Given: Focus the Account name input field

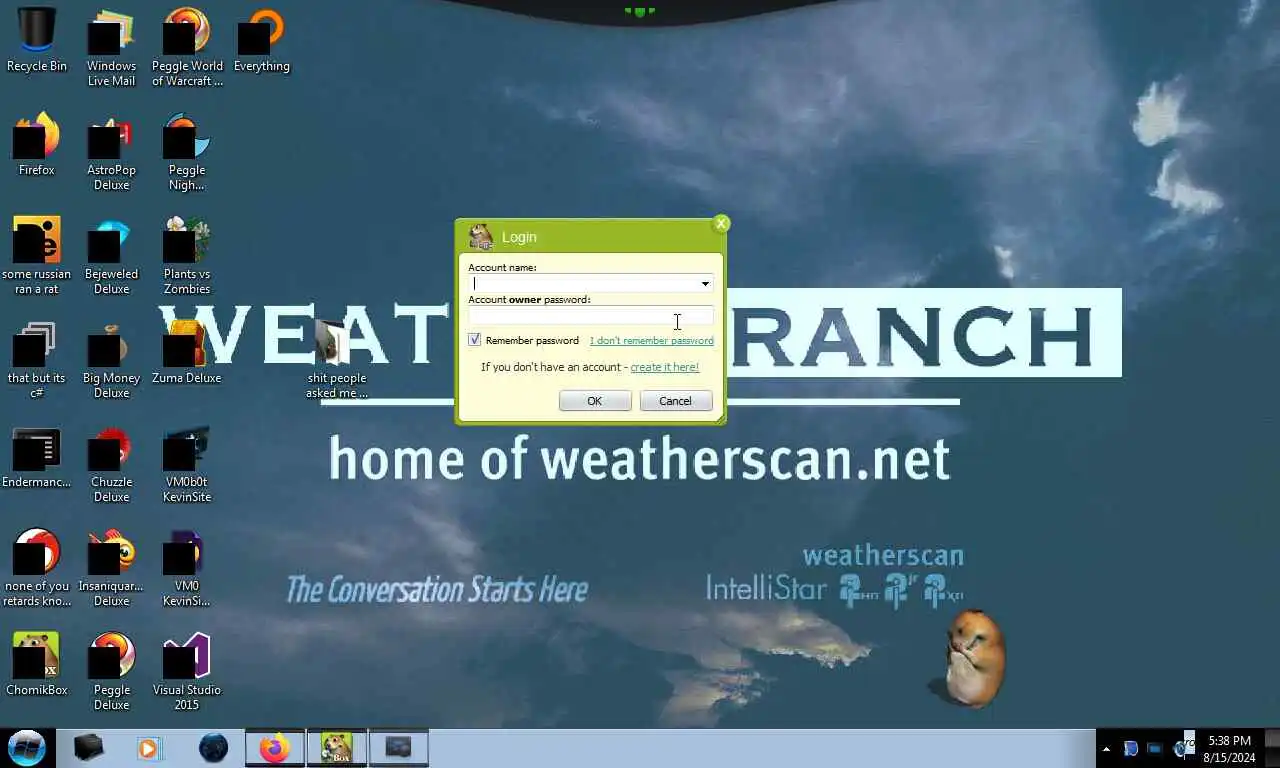Looking at the screenshot, I should coord(590,284).
